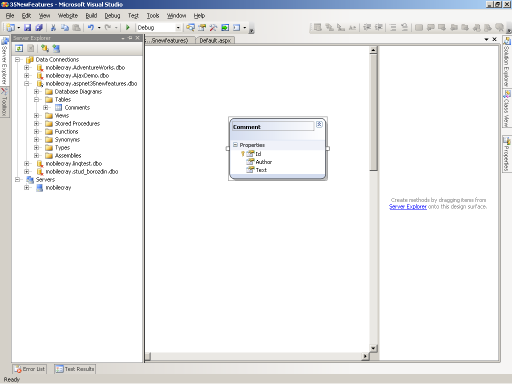The image size is (512, 384).
Task: Expand the Stored Procedures folder
Action: pyautogui.click(x=36, y=124)
